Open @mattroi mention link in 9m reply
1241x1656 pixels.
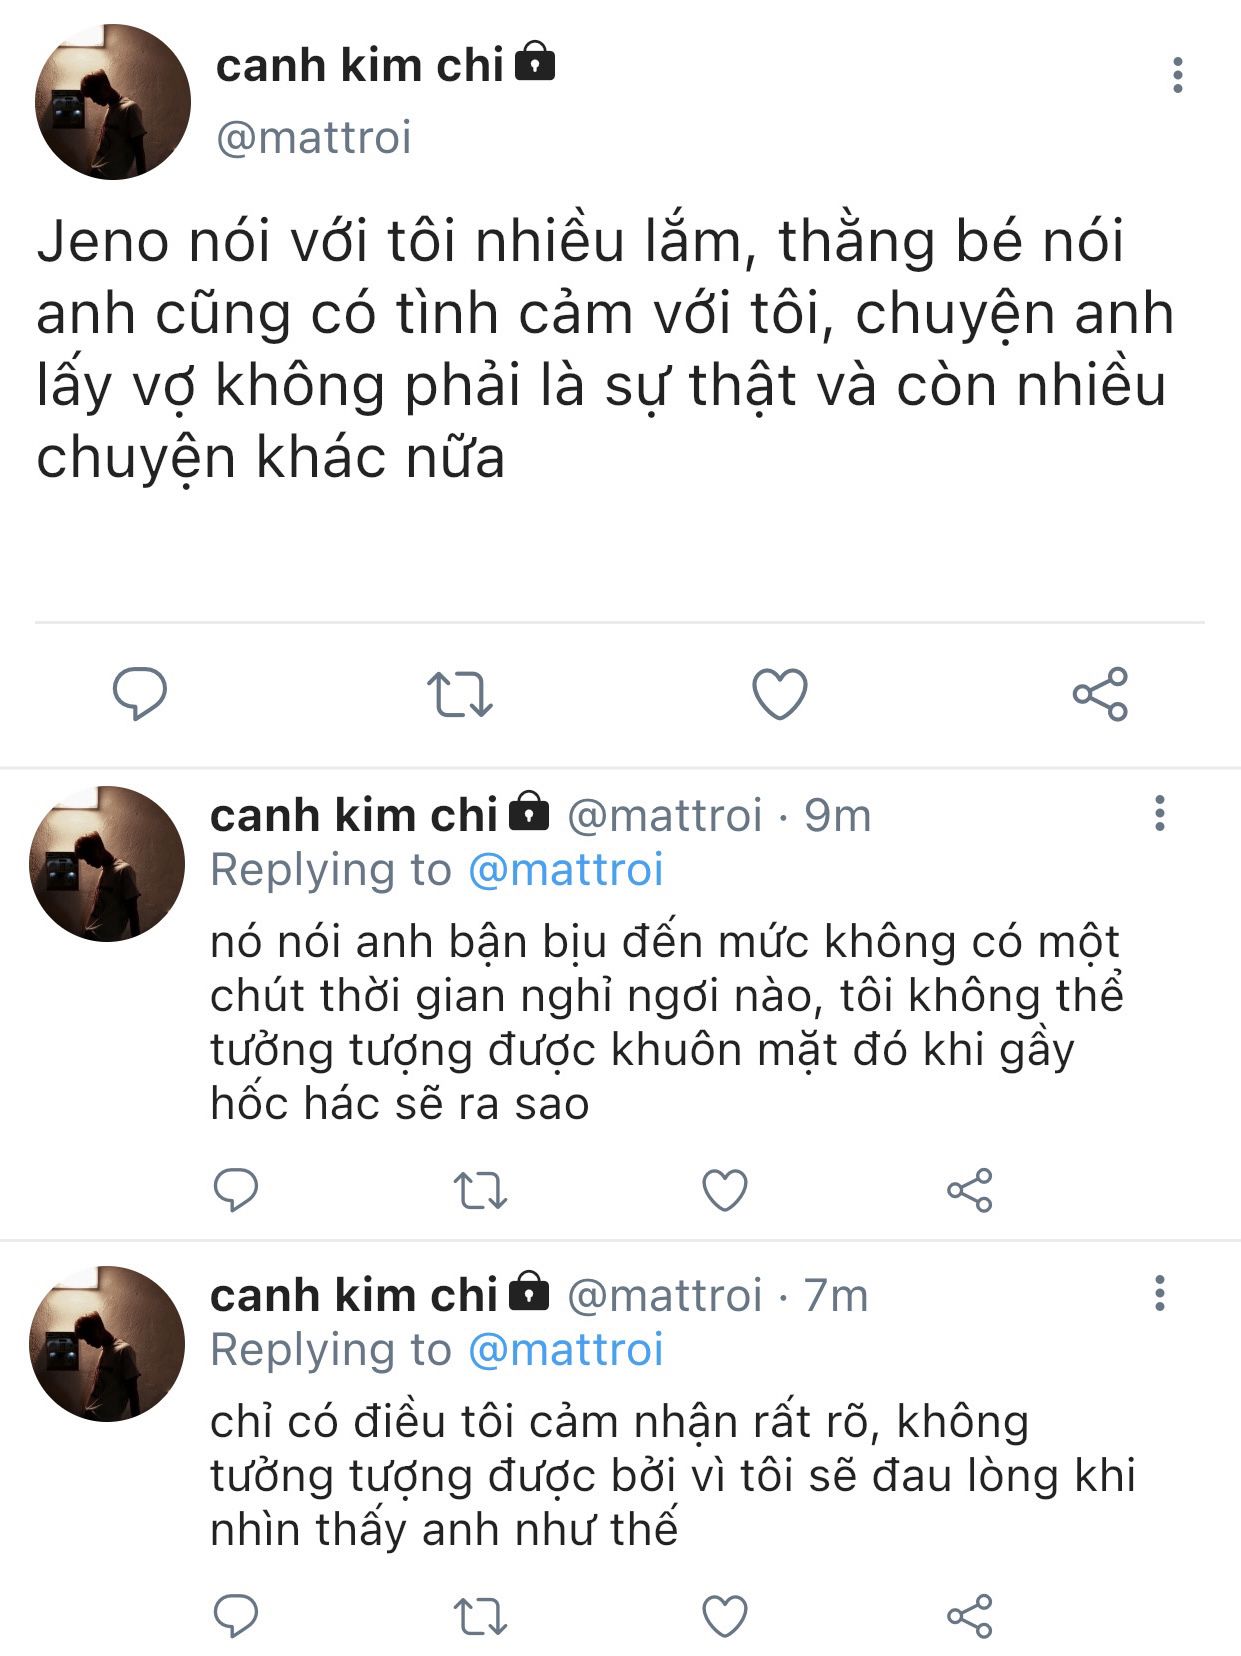coord(566,870)
